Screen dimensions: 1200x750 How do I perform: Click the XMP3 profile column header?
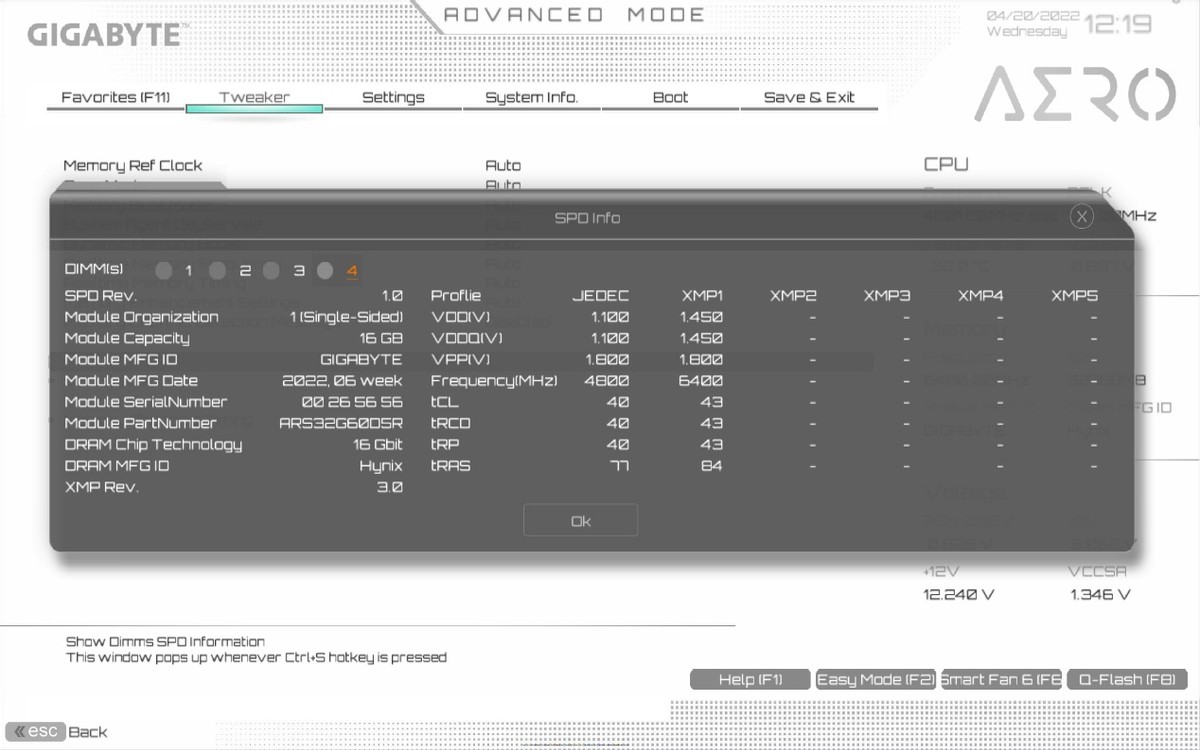pyautogui.click(x=887, y=295)
